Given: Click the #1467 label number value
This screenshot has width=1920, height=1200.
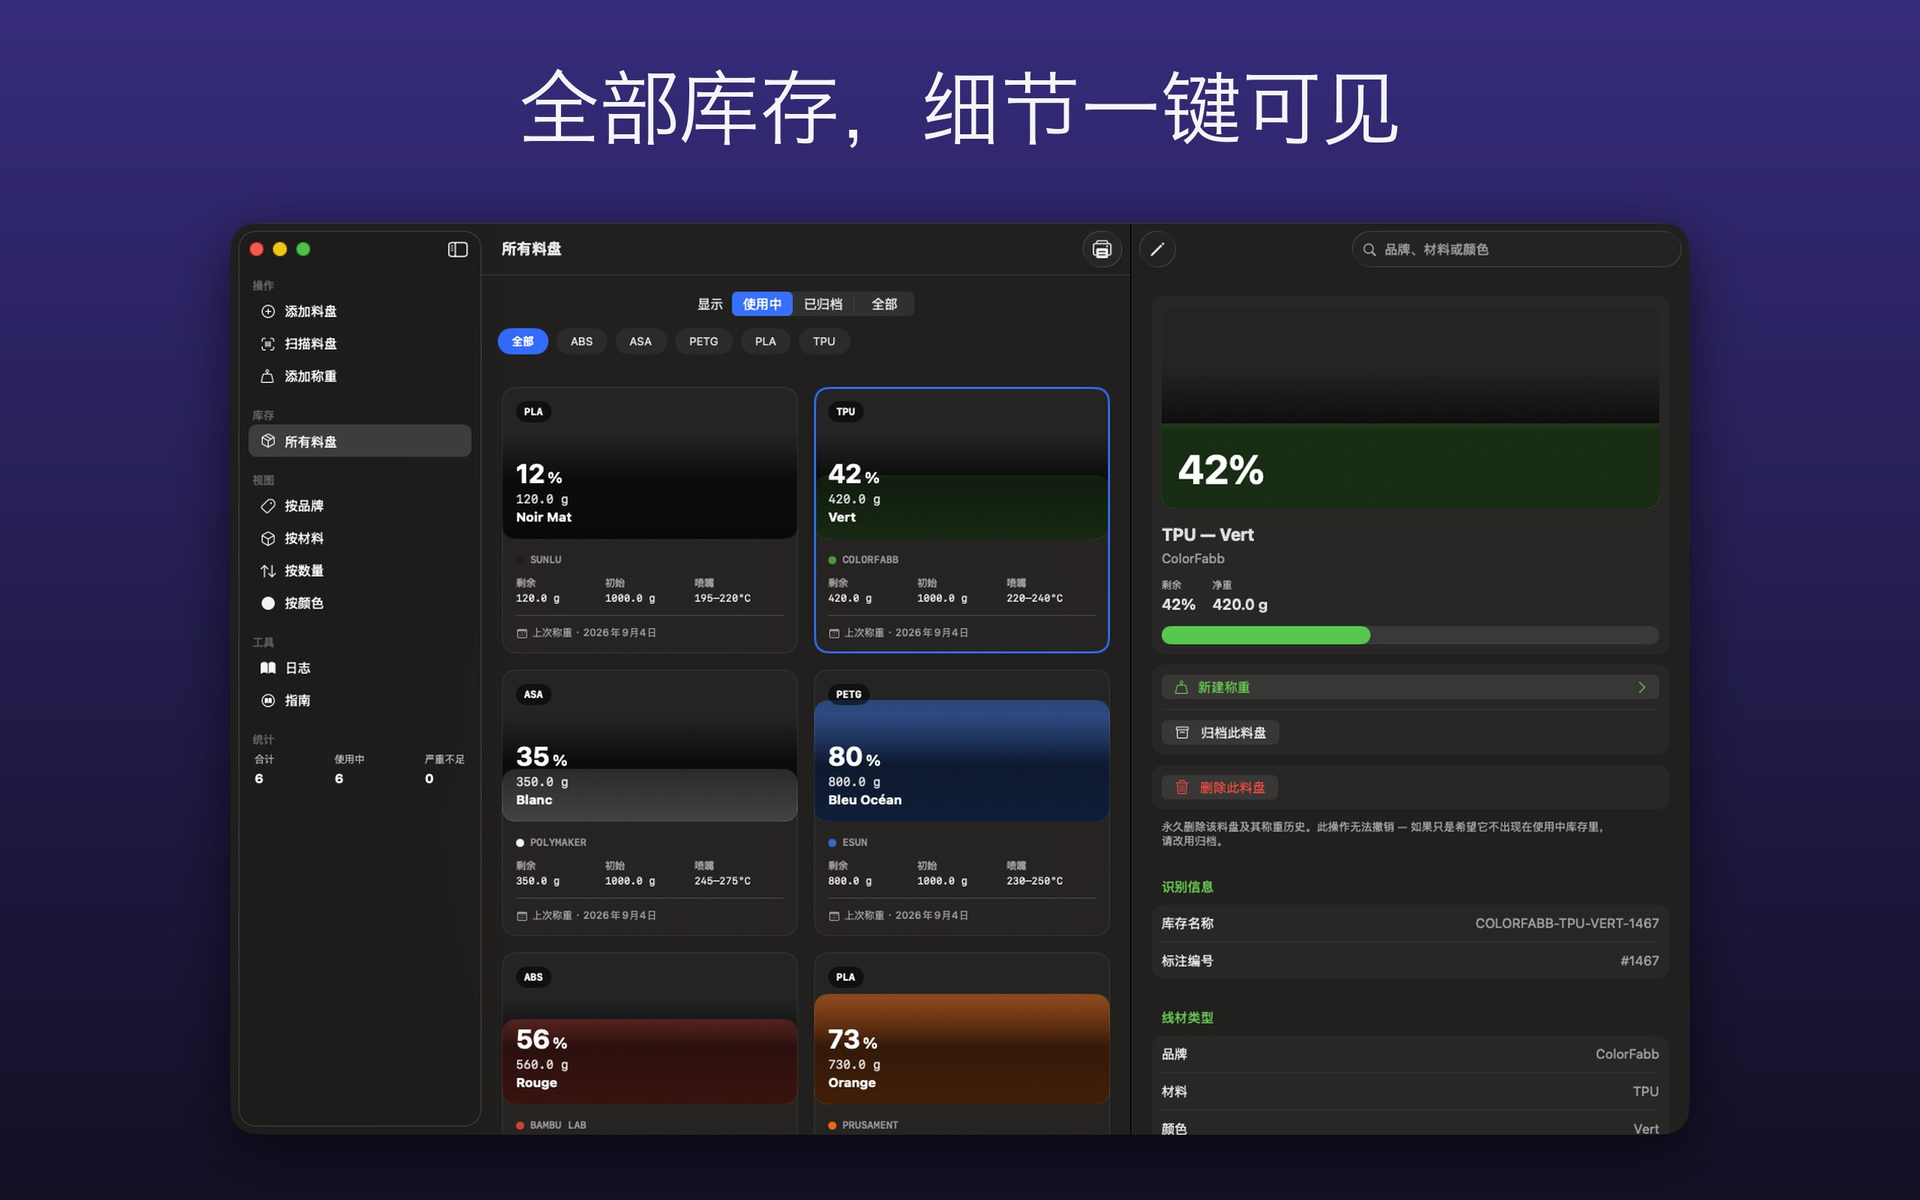Looking at the screenshot, I should pos(1639,961).
